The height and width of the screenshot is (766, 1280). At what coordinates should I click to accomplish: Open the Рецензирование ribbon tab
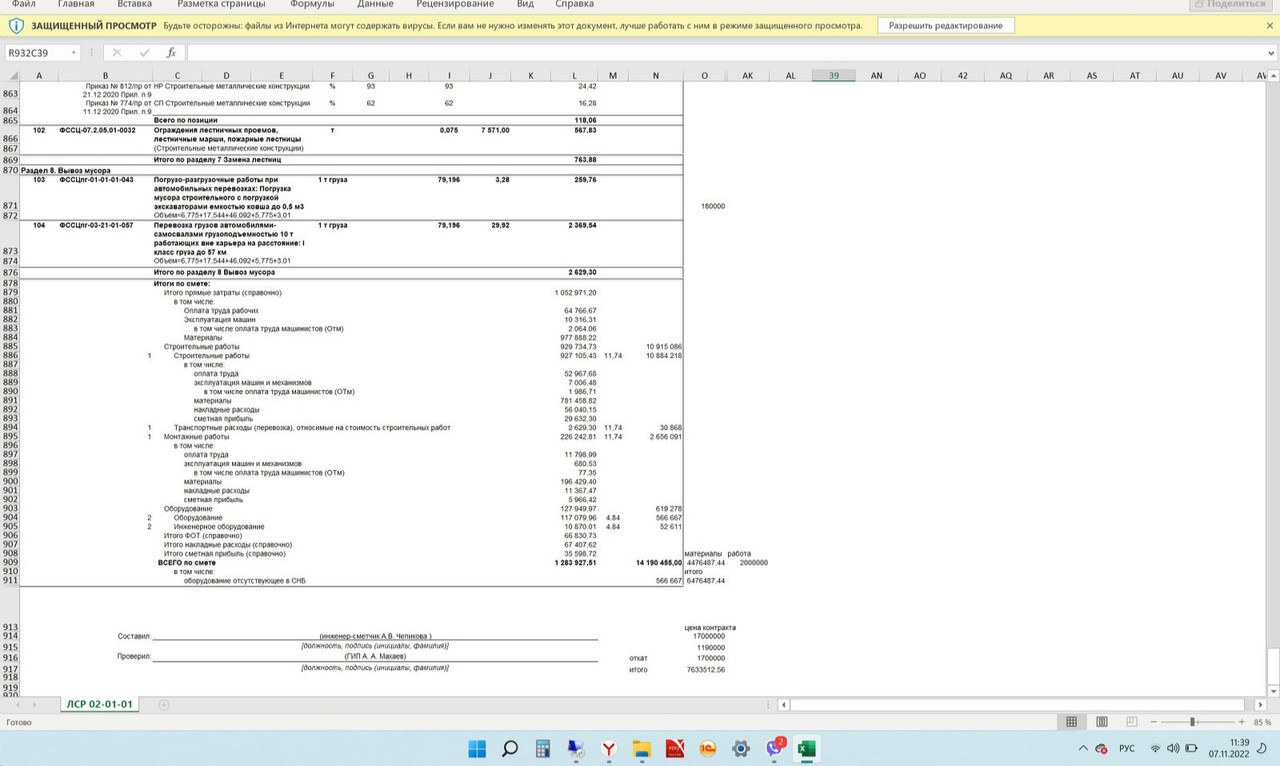pyautogui.click(x=456, y=4)
